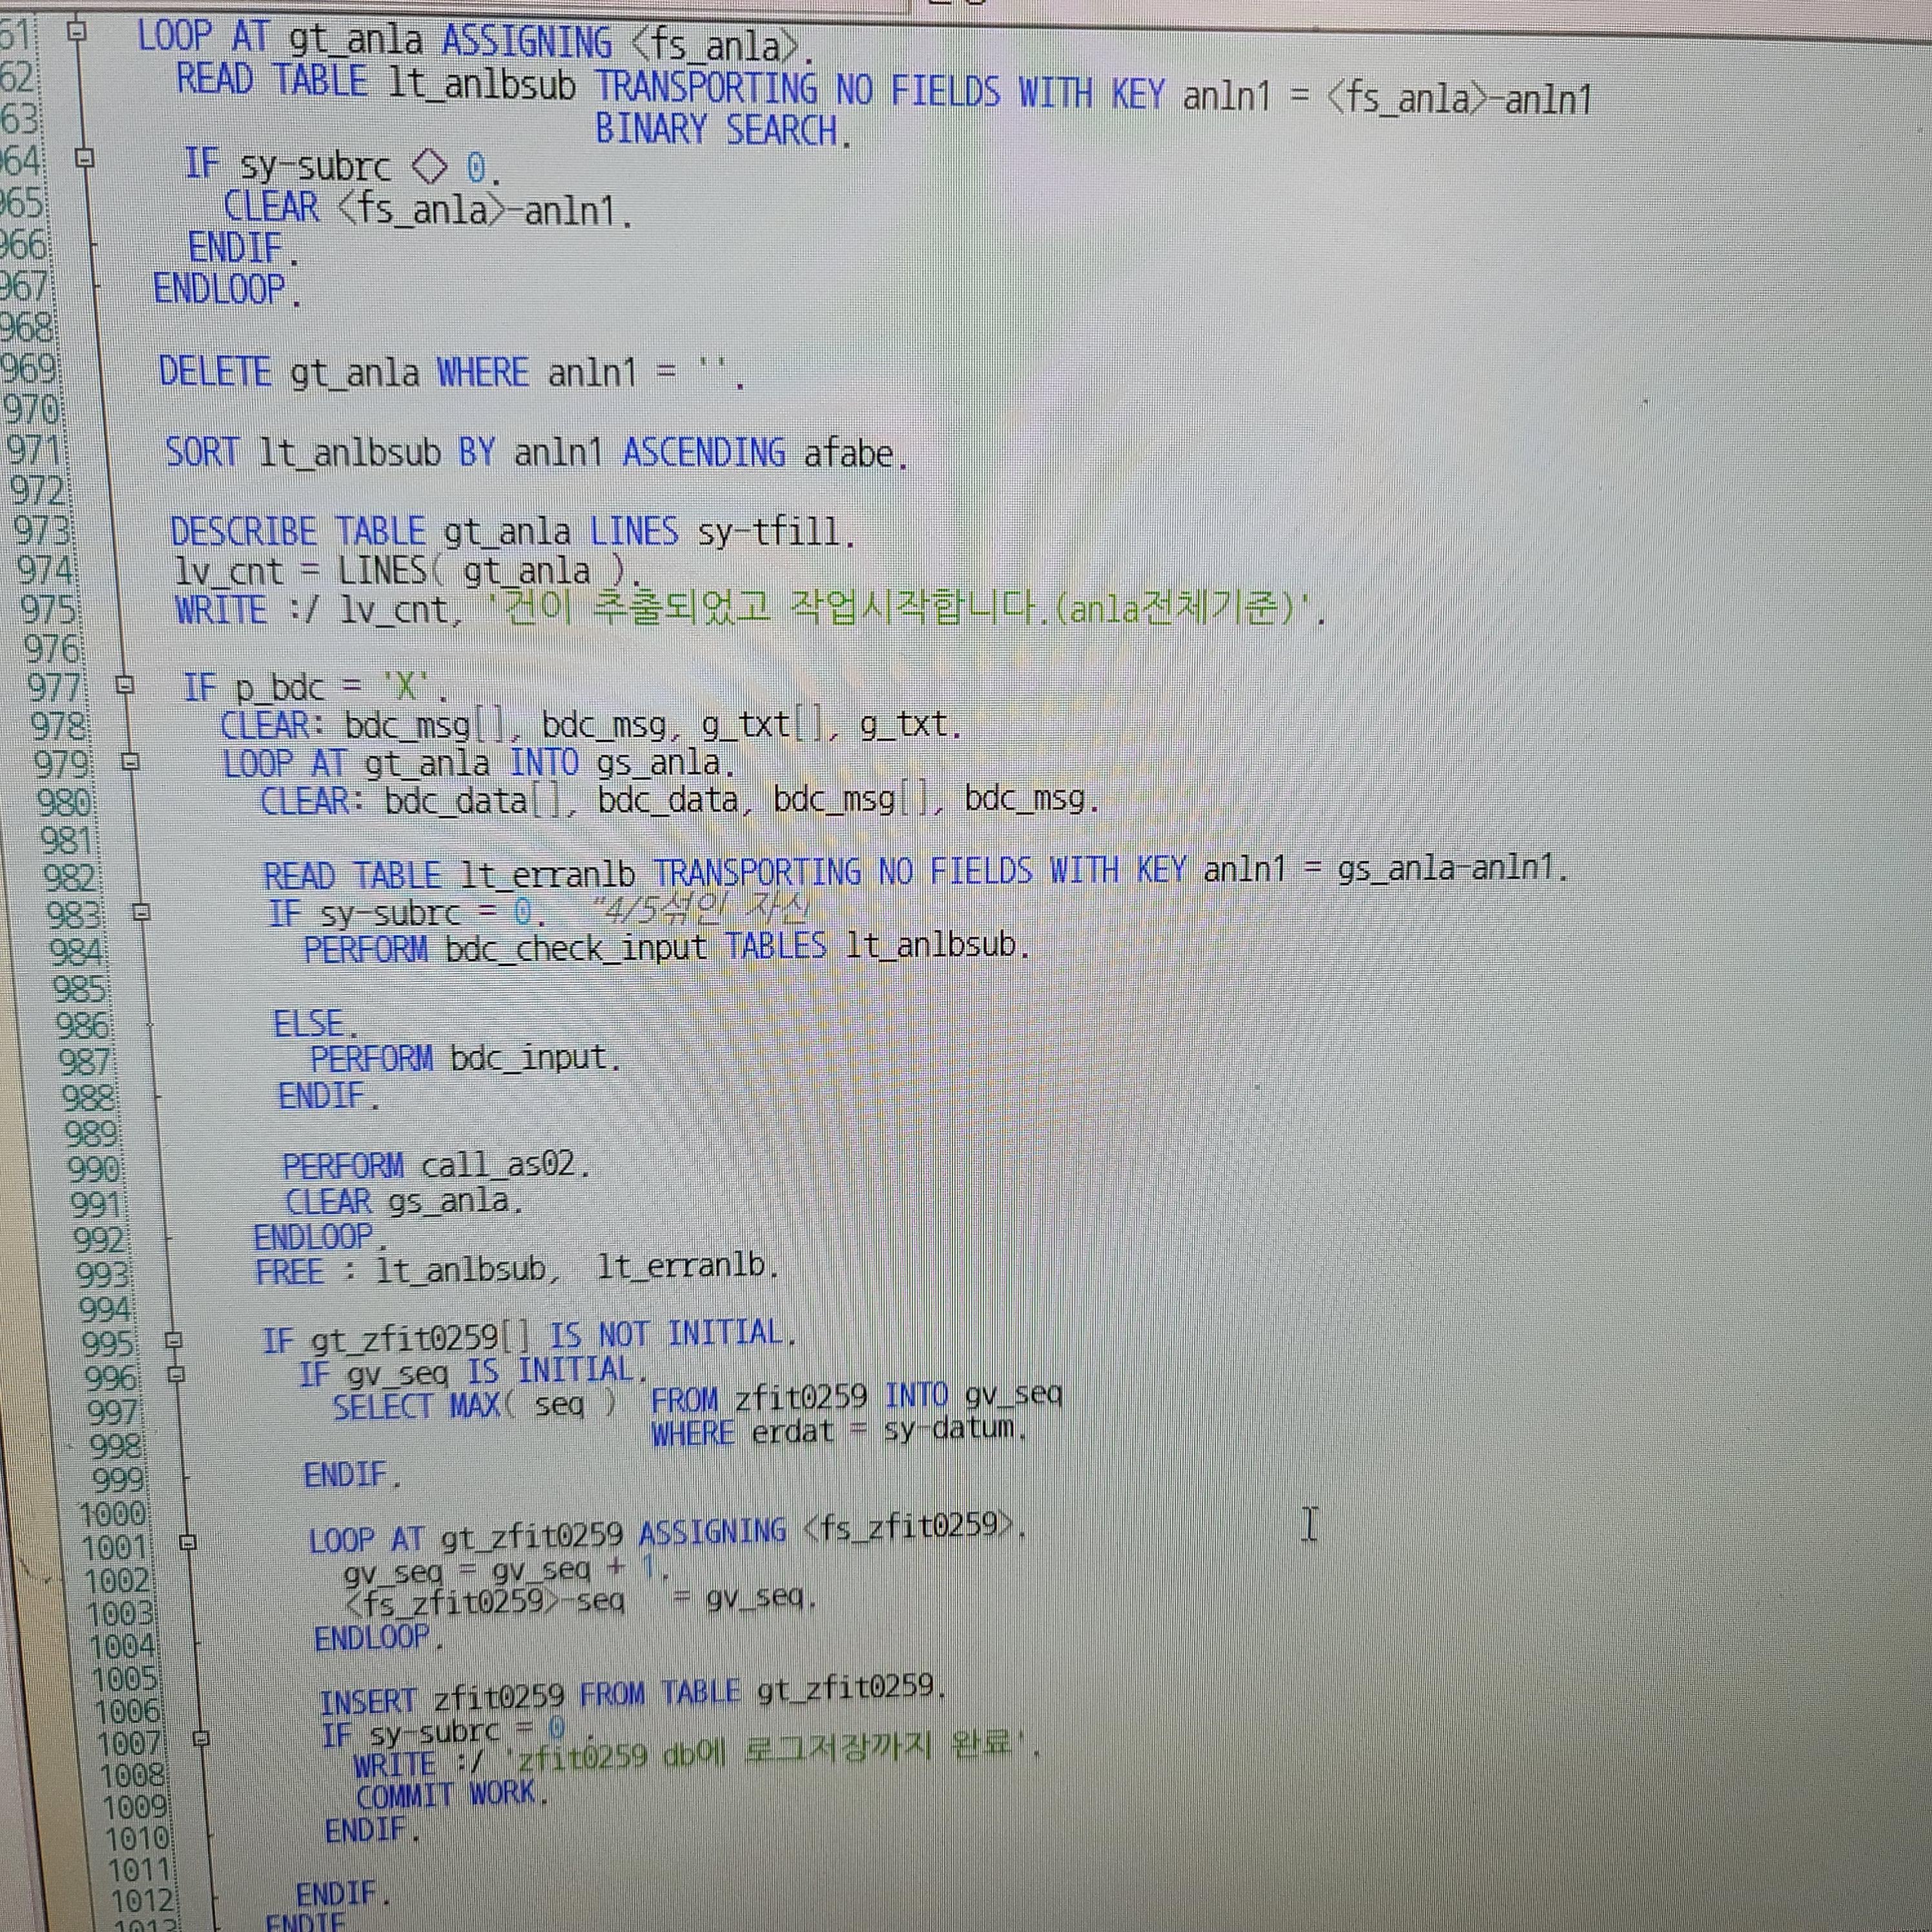Fold the LOOP AT gt_anla INTO gs_anla block
Image resolution: width=1932 pixels, height=1932 pixels.
click(x=130, y=762)
